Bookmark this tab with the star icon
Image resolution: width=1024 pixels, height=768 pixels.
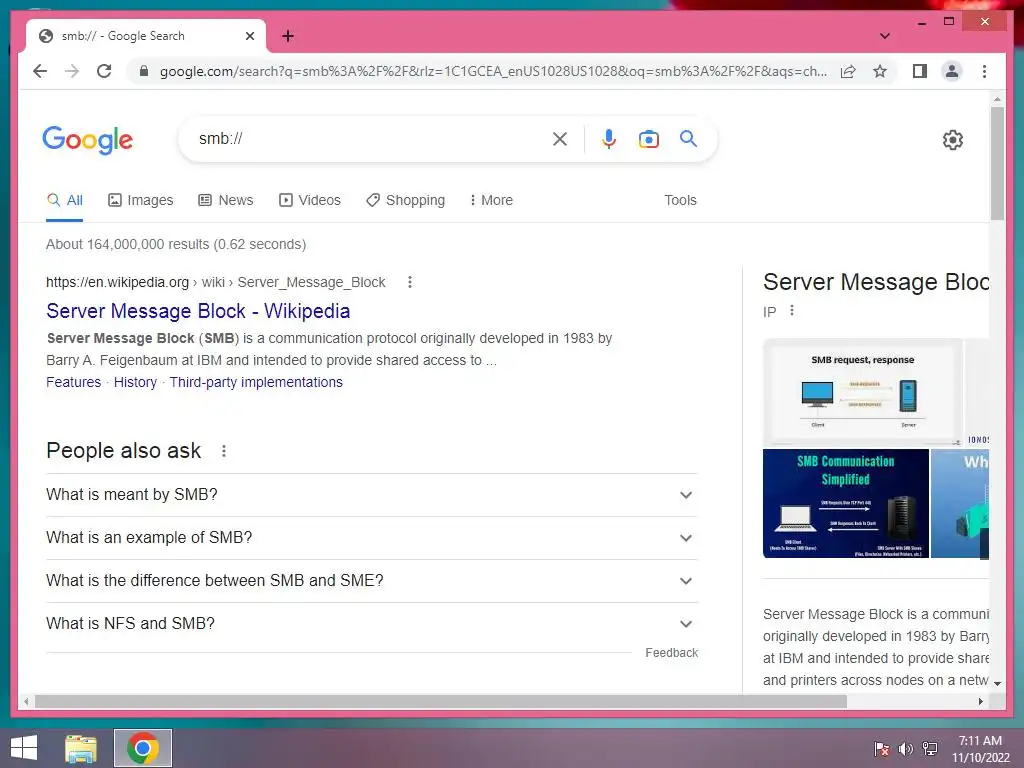(x=880, y=71)
